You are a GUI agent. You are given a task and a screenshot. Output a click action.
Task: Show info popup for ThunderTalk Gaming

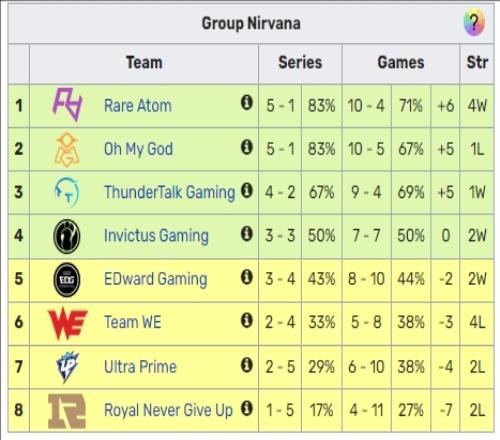coord(247,190)
